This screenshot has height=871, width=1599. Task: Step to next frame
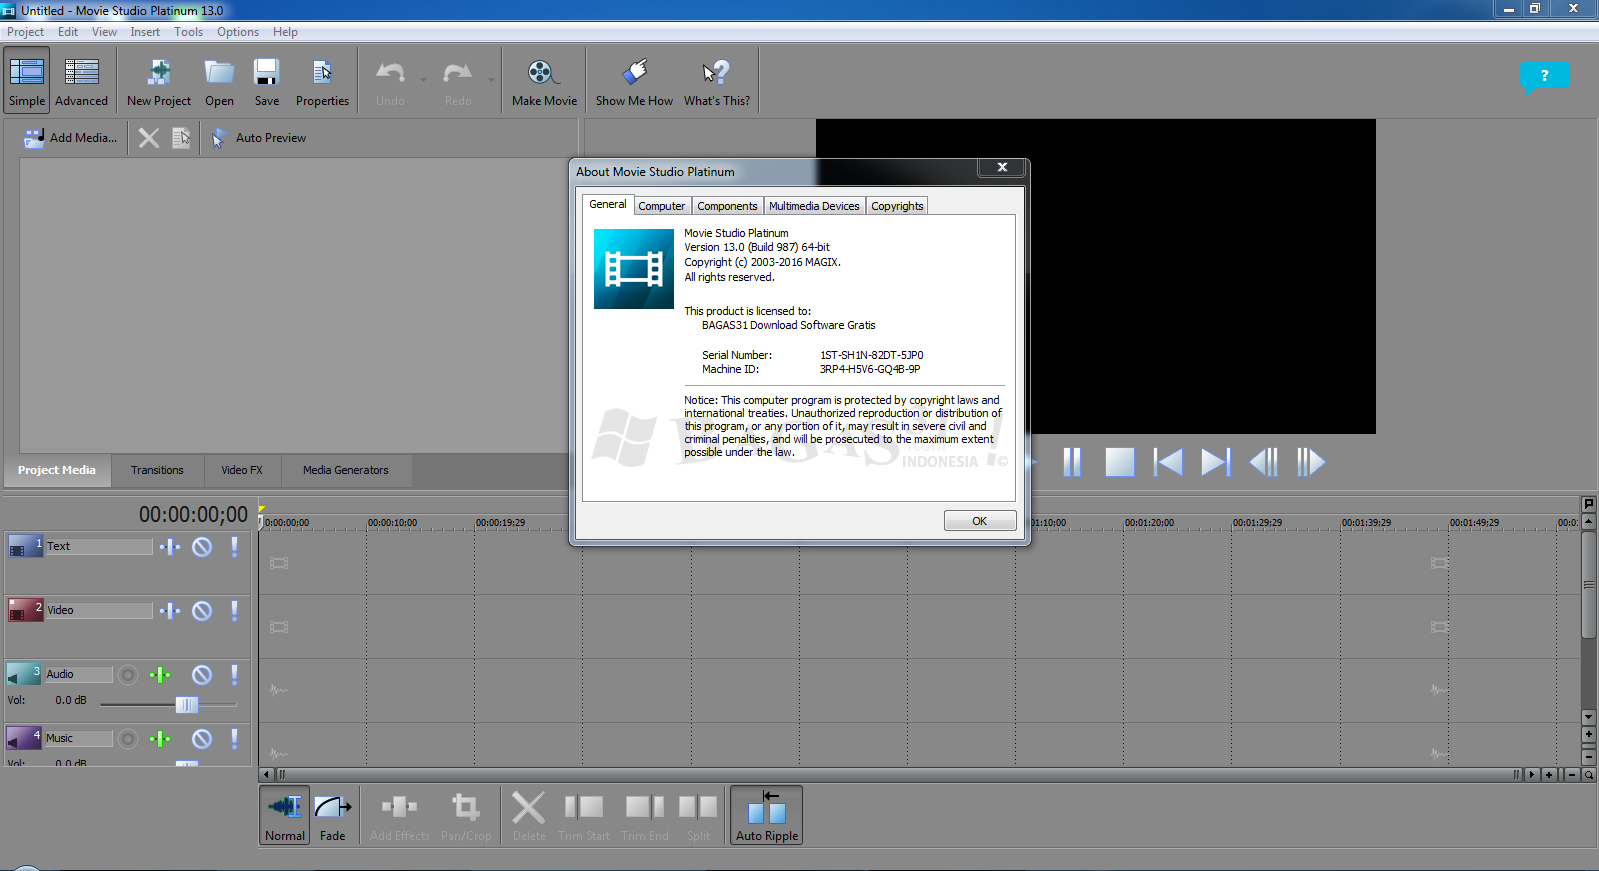[1311, 462]
